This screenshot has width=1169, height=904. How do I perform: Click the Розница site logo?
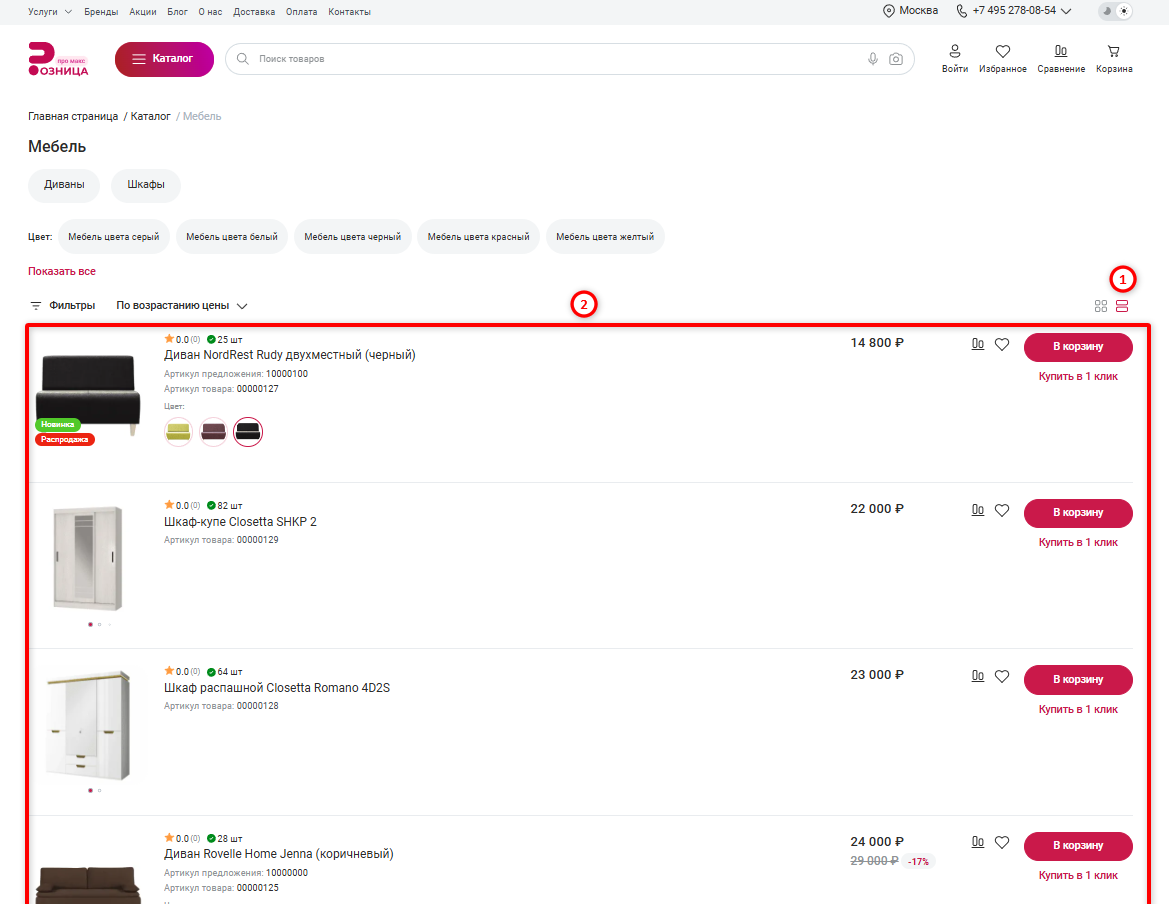click(58, 59)
